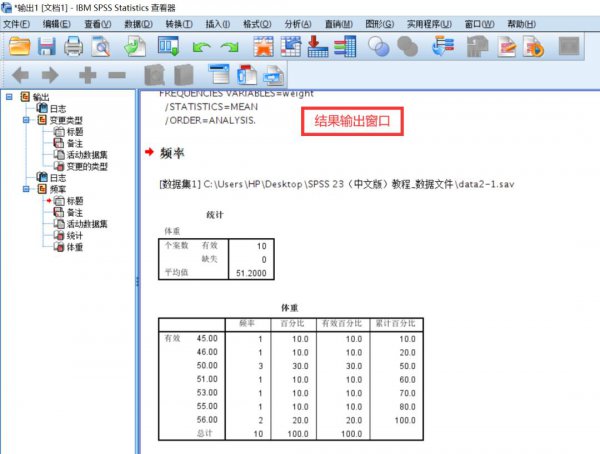
Task: Open Print Preview magnifier icon
Action: 101,46
